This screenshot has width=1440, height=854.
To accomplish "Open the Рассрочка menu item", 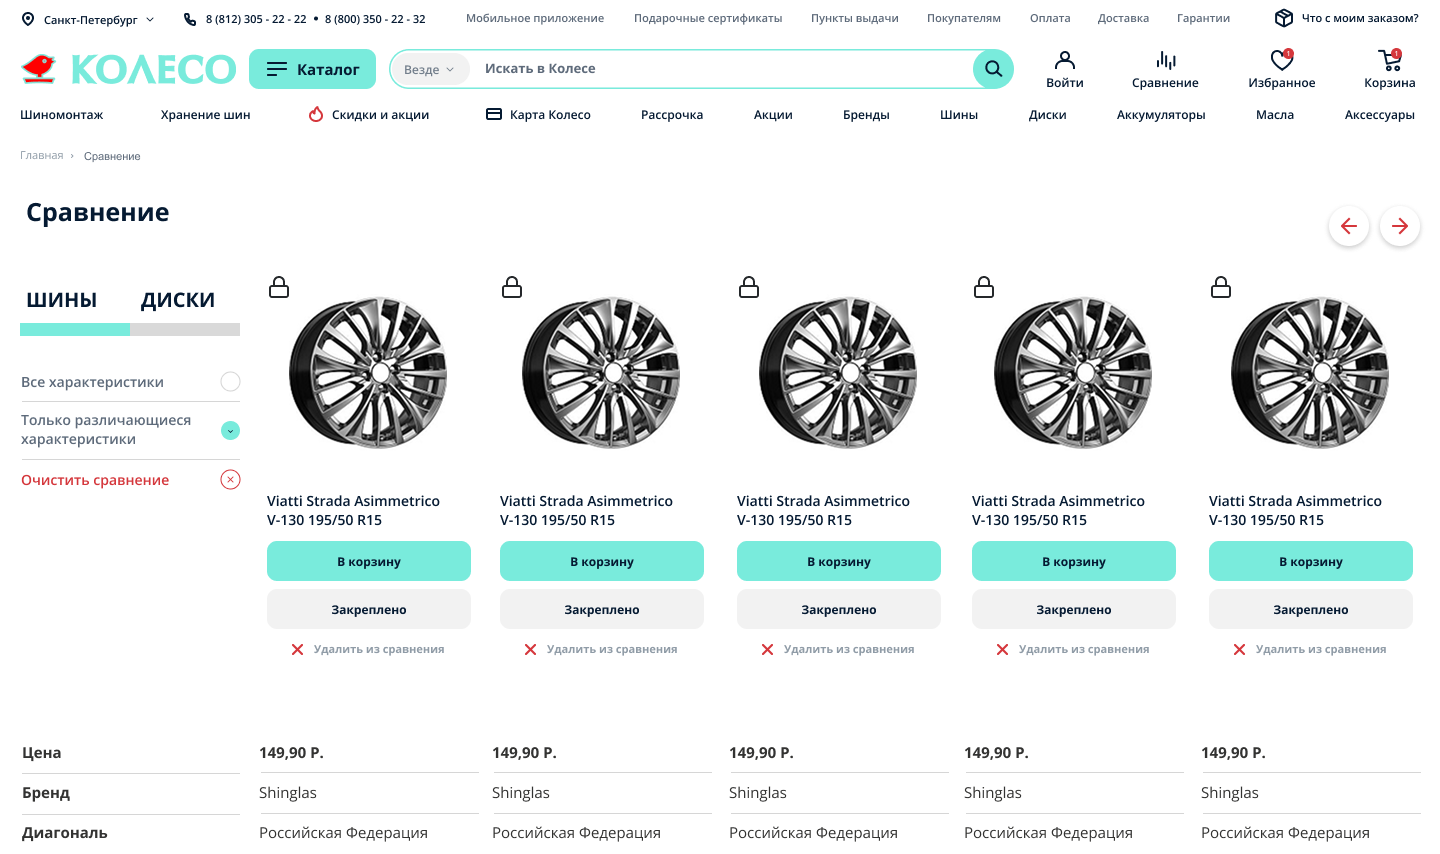I will [672, 115].
